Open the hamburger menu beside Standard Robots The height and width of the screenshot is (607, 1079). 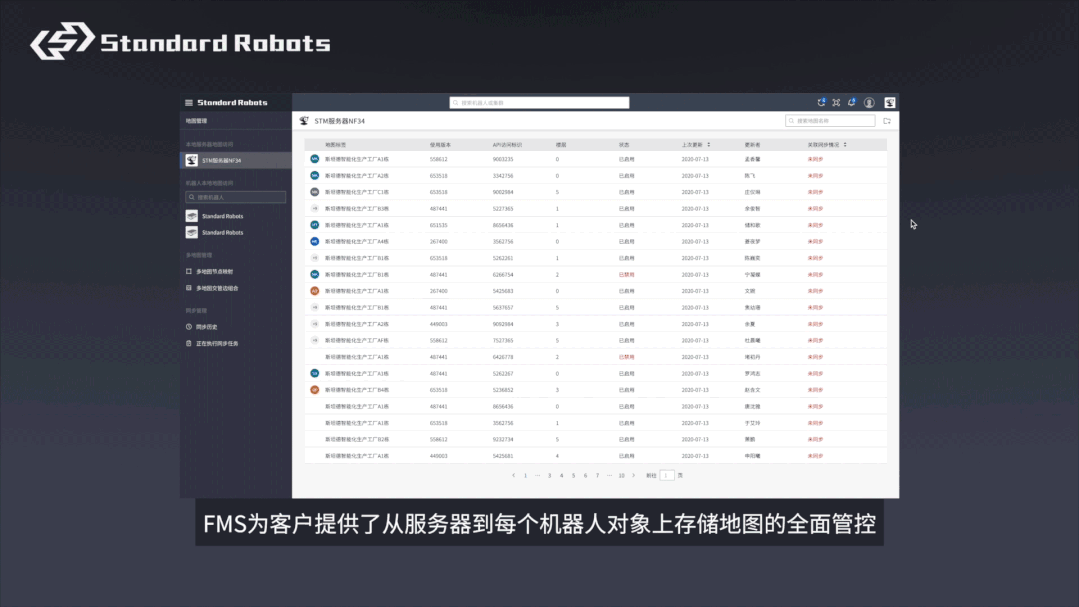tap(188, 103)
